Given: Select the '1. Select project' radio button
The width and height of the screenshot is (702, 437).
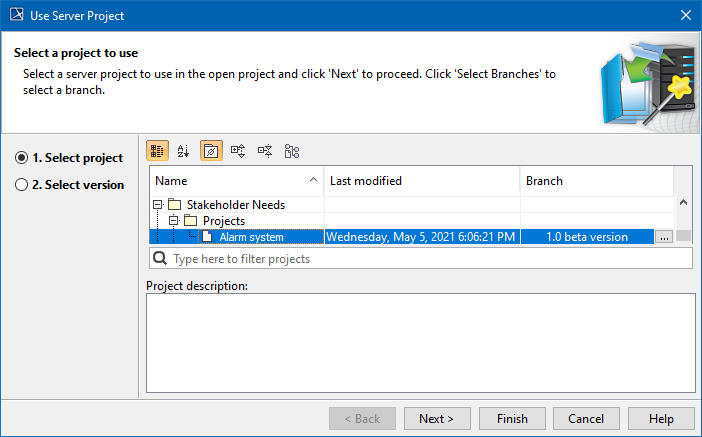Looking at the screenshot, I should (22, 158).
